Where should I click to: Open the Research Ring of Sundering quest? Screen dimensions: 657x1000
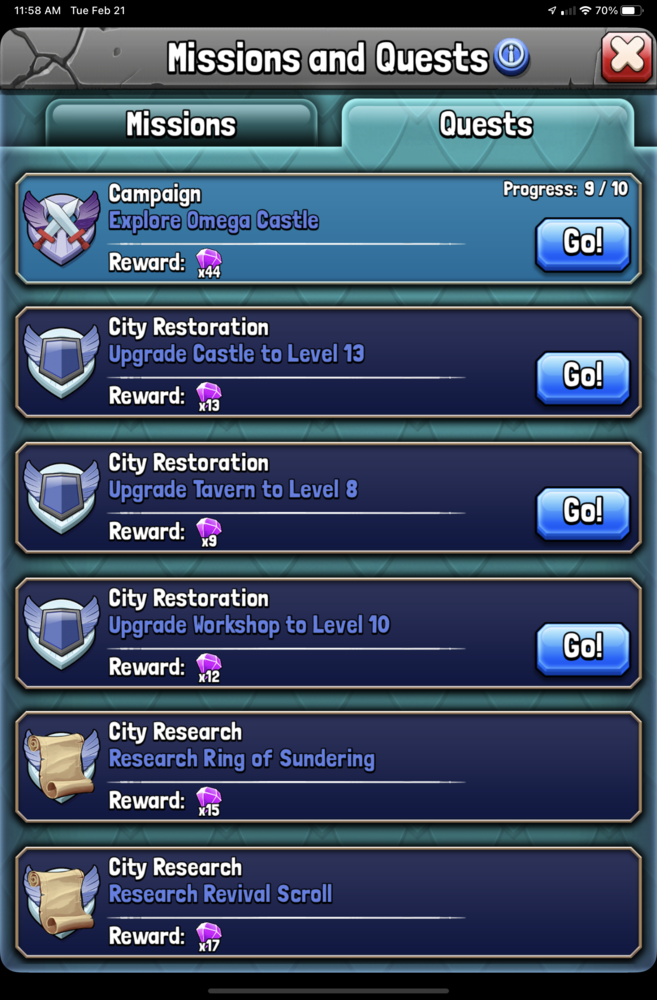328,766
